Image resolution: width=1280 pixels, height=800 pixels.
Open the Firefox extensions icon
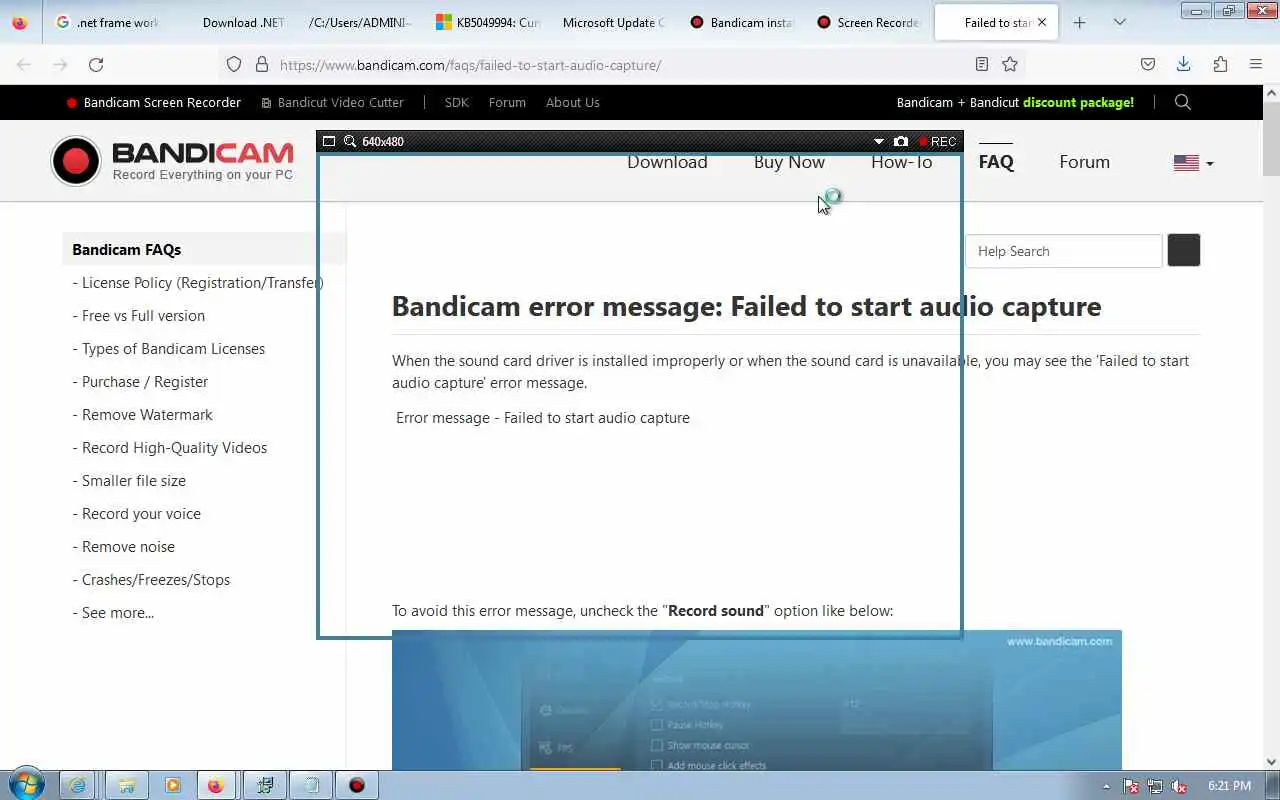pos(1220,64)
